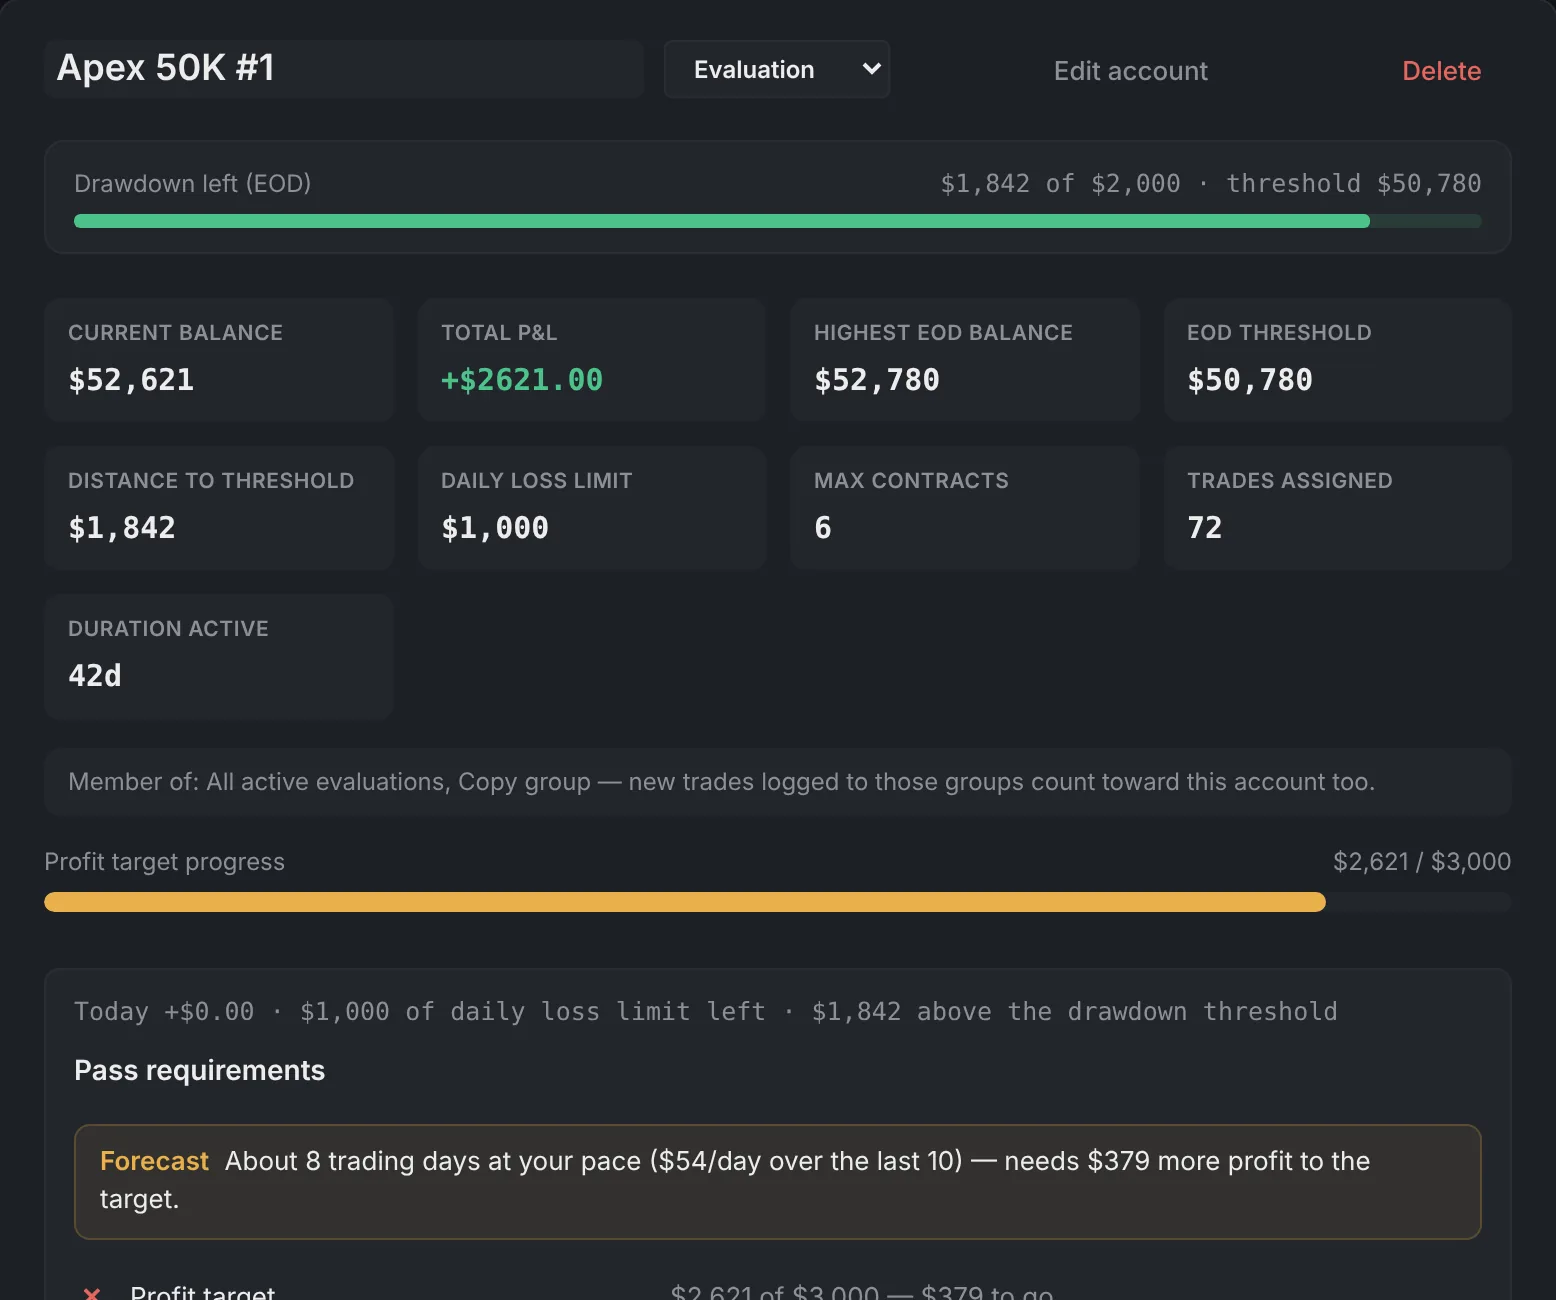Click the Profit target progress label
This screenshot has width=1556, height=1300.
(x=165, y=862)
